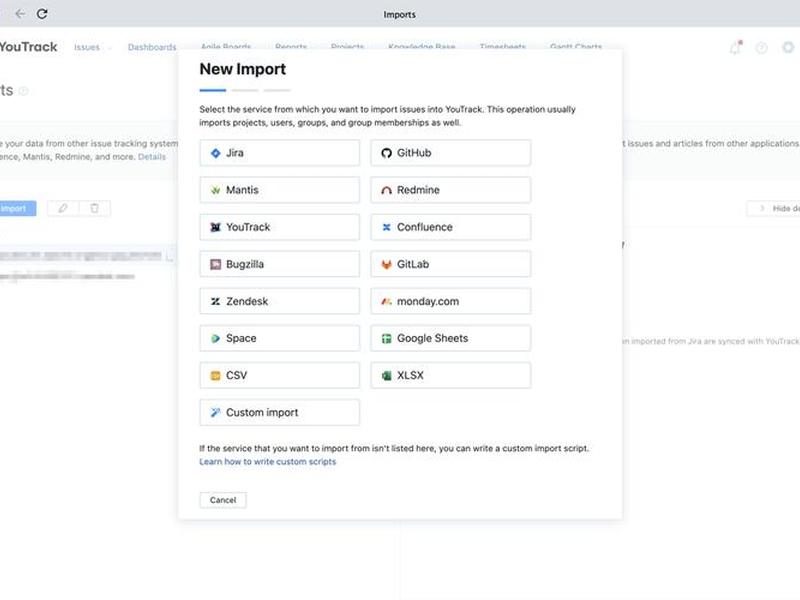Reload the Imports page
Viewport: 800px width, 600px height.
[42, 14]
